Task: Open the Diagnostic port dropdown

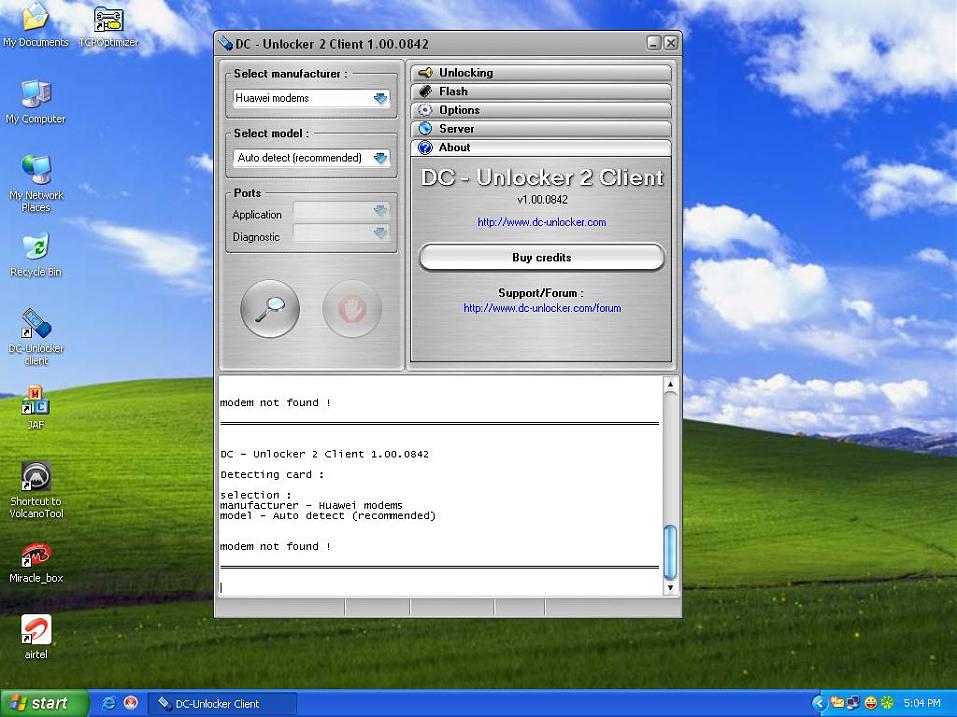Action: (380, 233)
